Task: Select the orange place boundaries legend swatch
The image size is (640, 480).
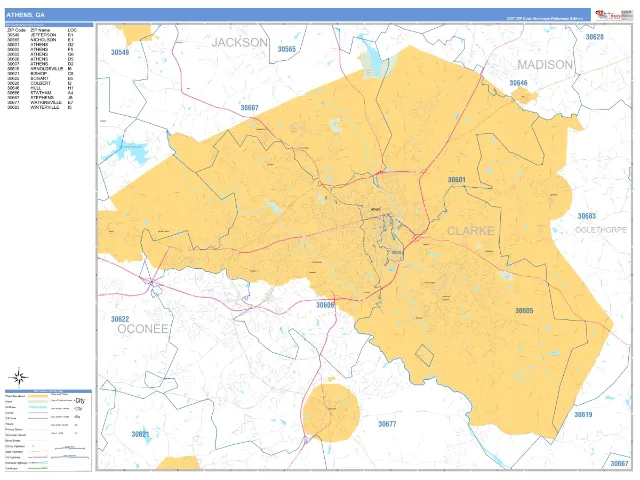Action: (x=38, y=396)
